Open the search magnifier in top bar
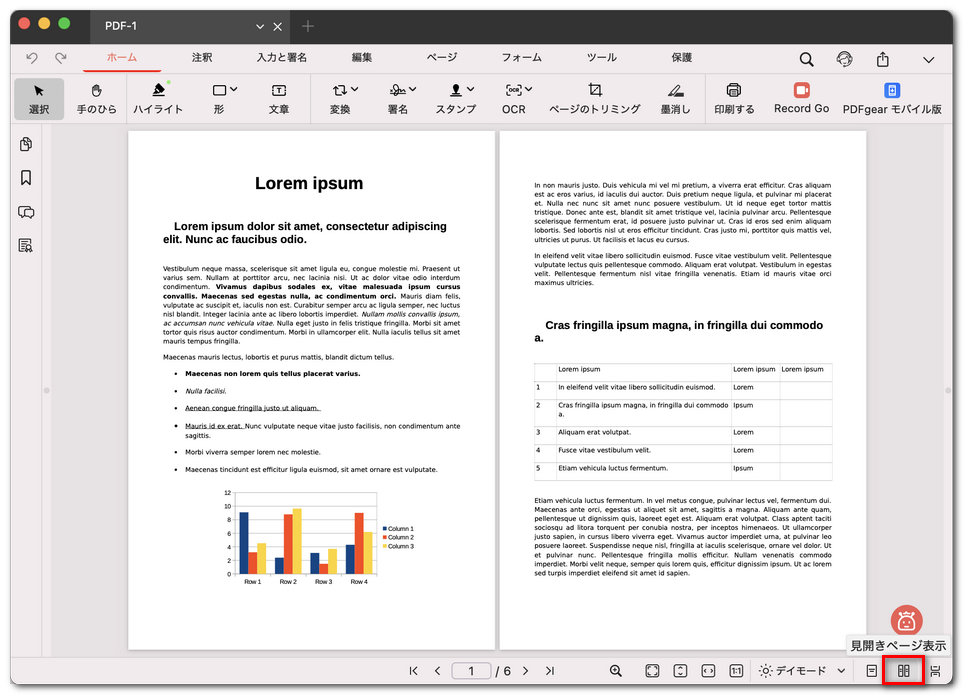Image resolution: width=964 pixels, height=695 pixels. [x=806, y=59]
